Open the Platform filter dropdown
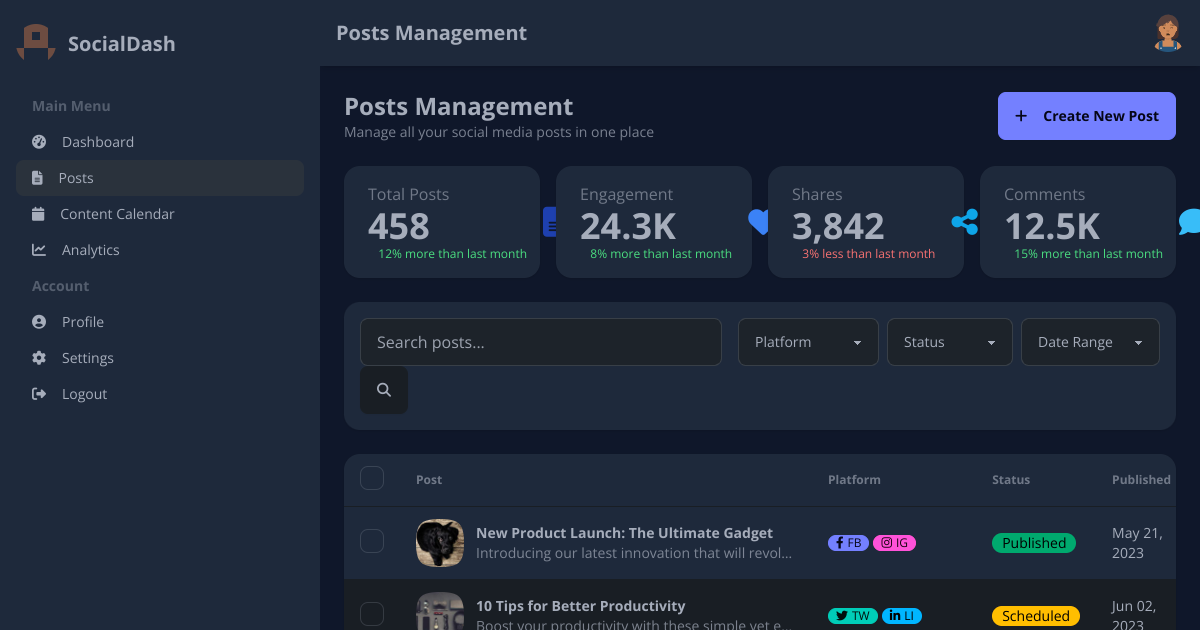This screenshot has height=630, width=1200. (808, 341)
